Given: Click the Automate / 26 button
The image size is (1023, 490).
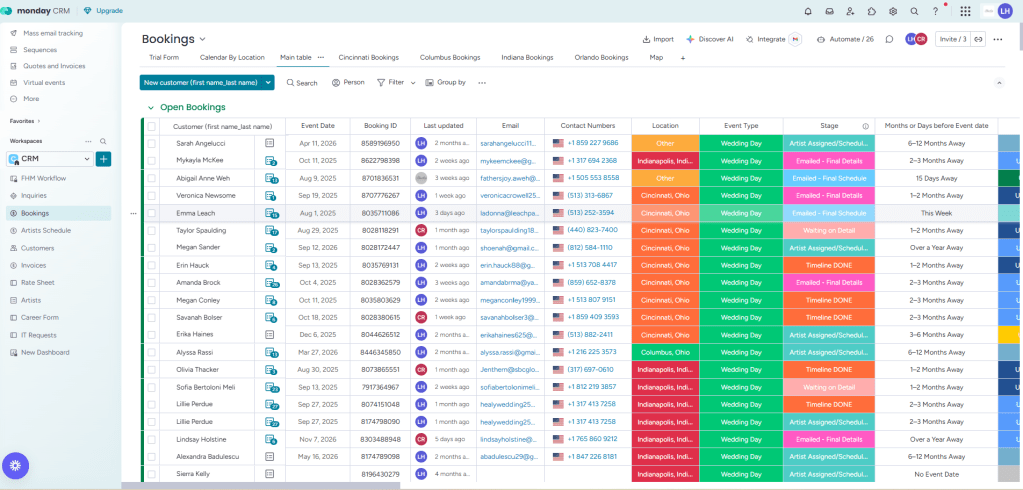Looking at the screenshot, I should pos(845,39).
